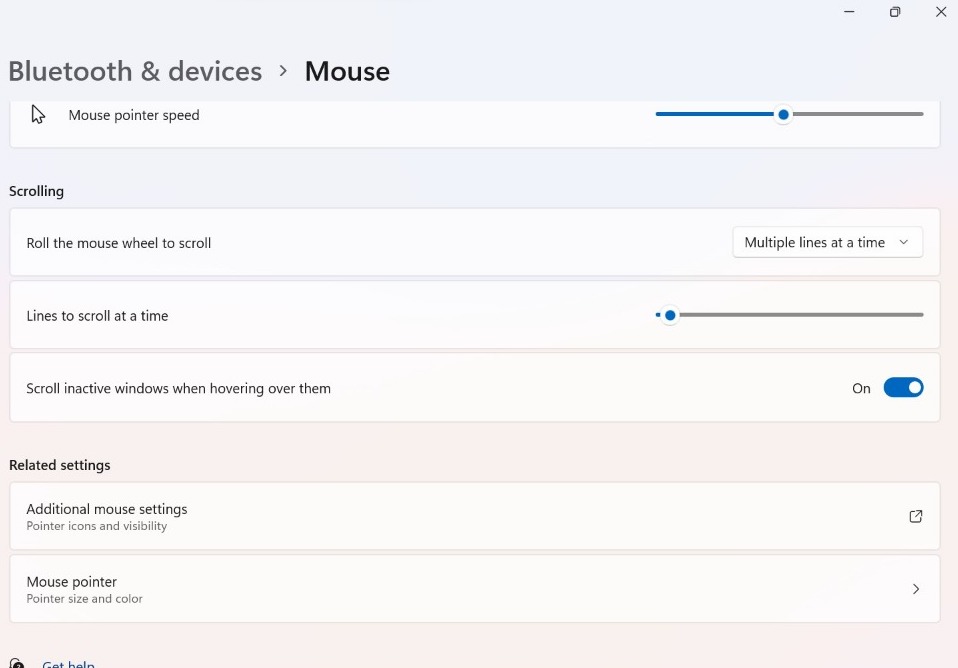The height and width of the screenshot is (668, 958).
Task: Open the Roll the mouse wheel to scroll dropdown
Action: [827, 242]
